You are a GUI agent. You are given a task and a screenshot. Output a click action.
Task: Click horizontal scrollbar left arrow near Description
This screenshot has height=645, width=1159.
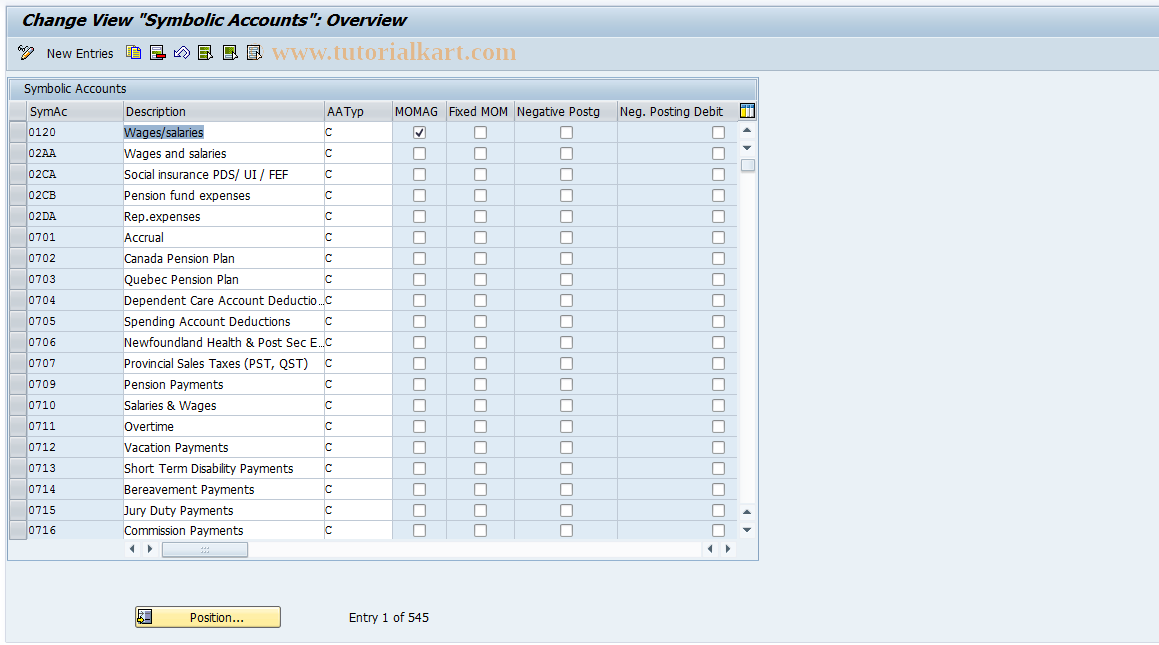click(132, 549)
